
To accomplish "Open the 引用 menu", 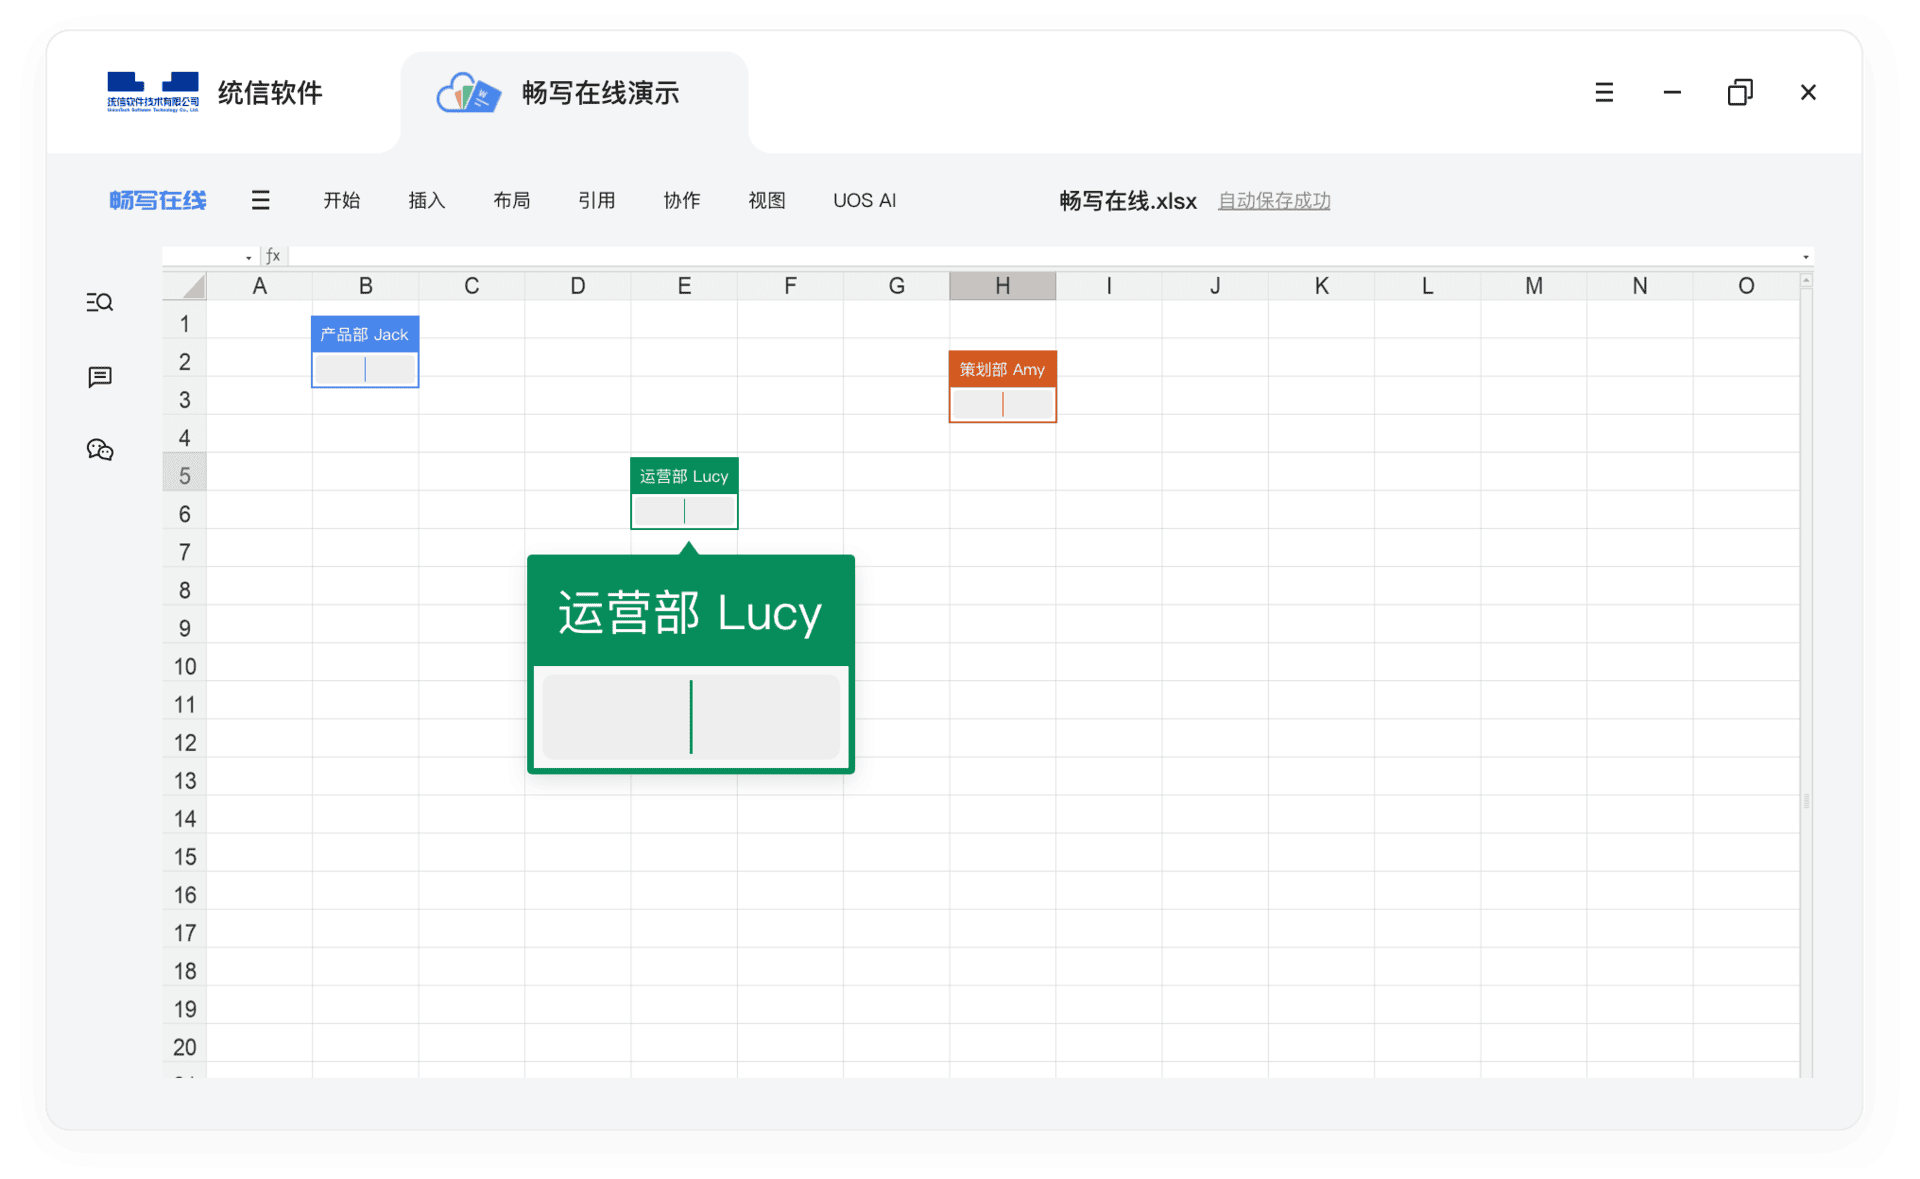I will pyautogui.click(x=596, y=200).
